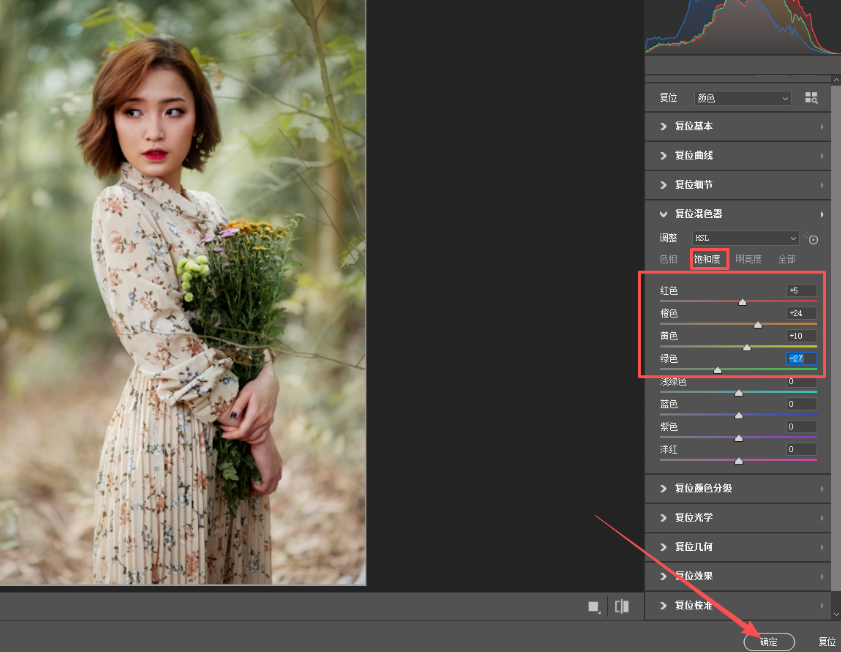Click the 橙色 saturation slider handle
Screen dimensions: 841x652
757,325
